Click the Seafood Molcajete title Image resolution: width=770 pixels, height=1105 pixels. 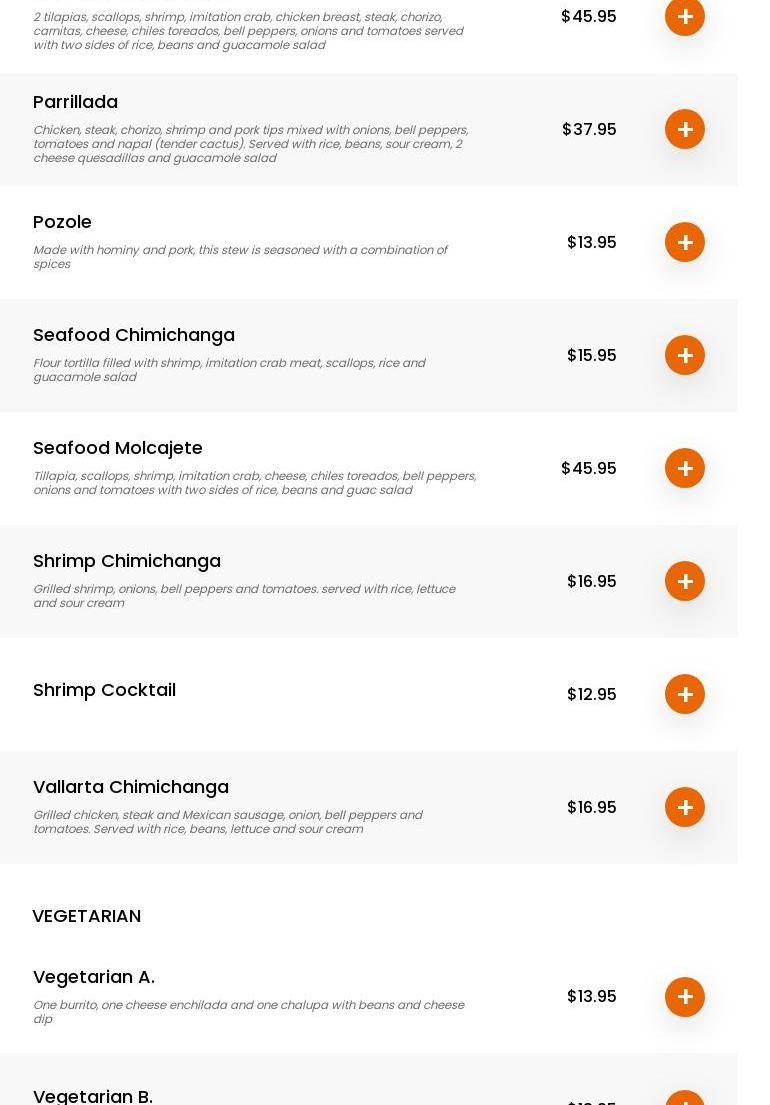pos(118,448)
